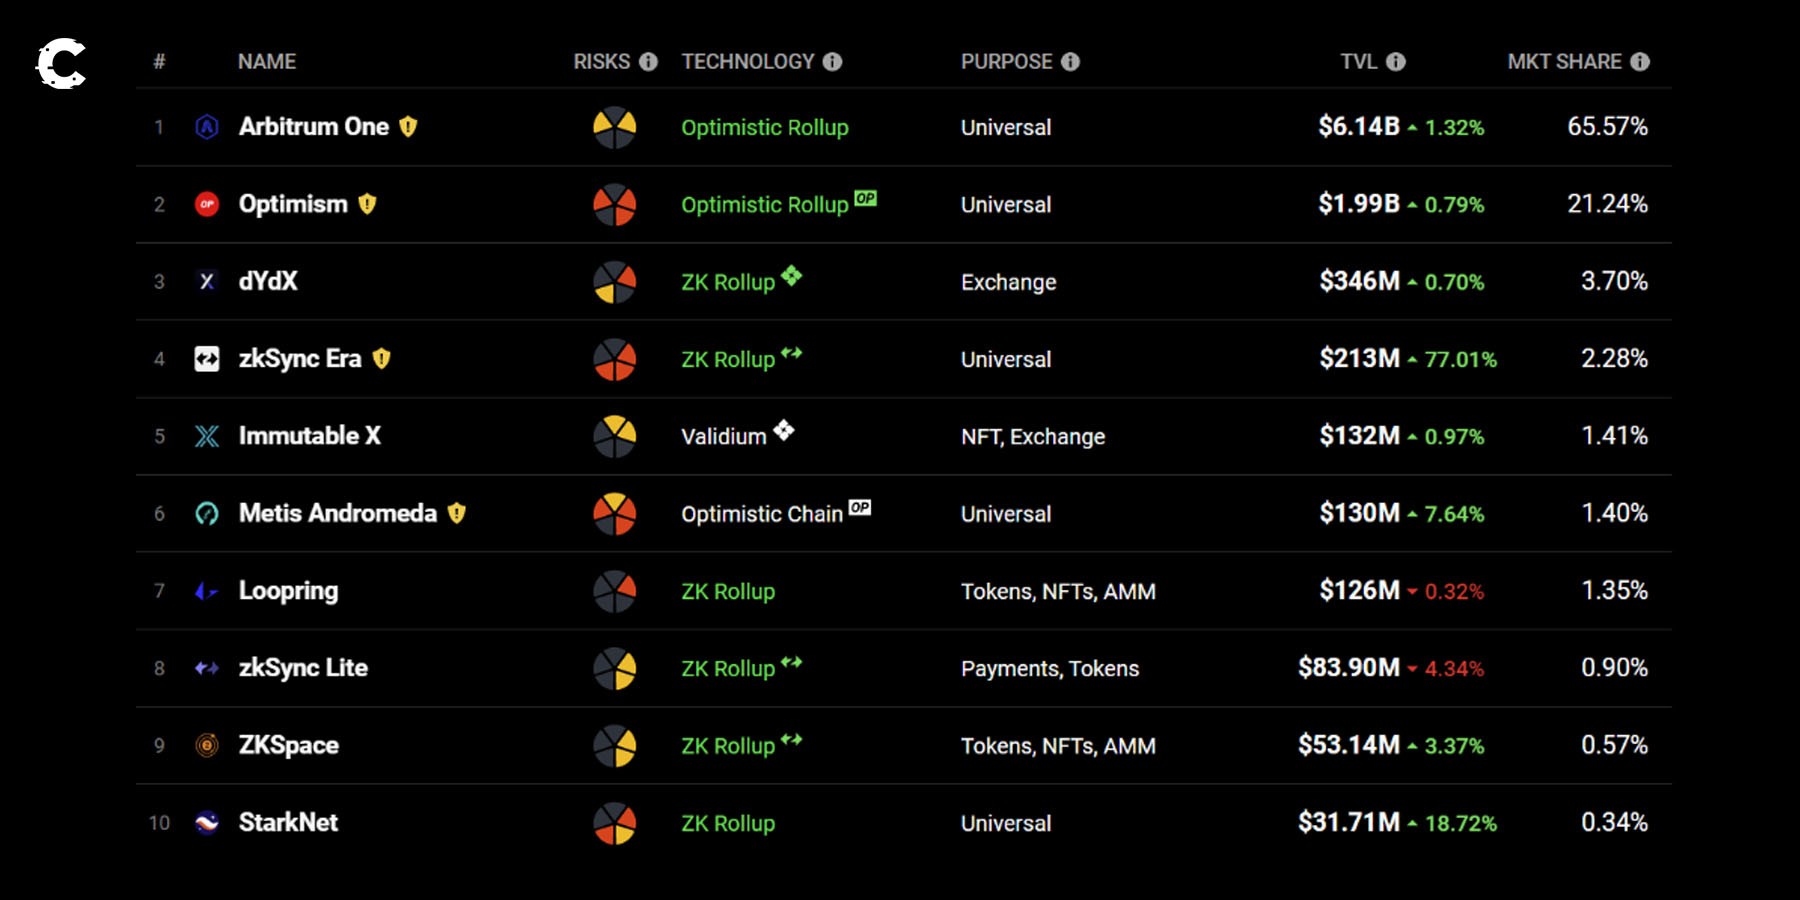Sort table by NAME column header
The width and height of the screenshot is (1800, 900).
pos(267,62)
